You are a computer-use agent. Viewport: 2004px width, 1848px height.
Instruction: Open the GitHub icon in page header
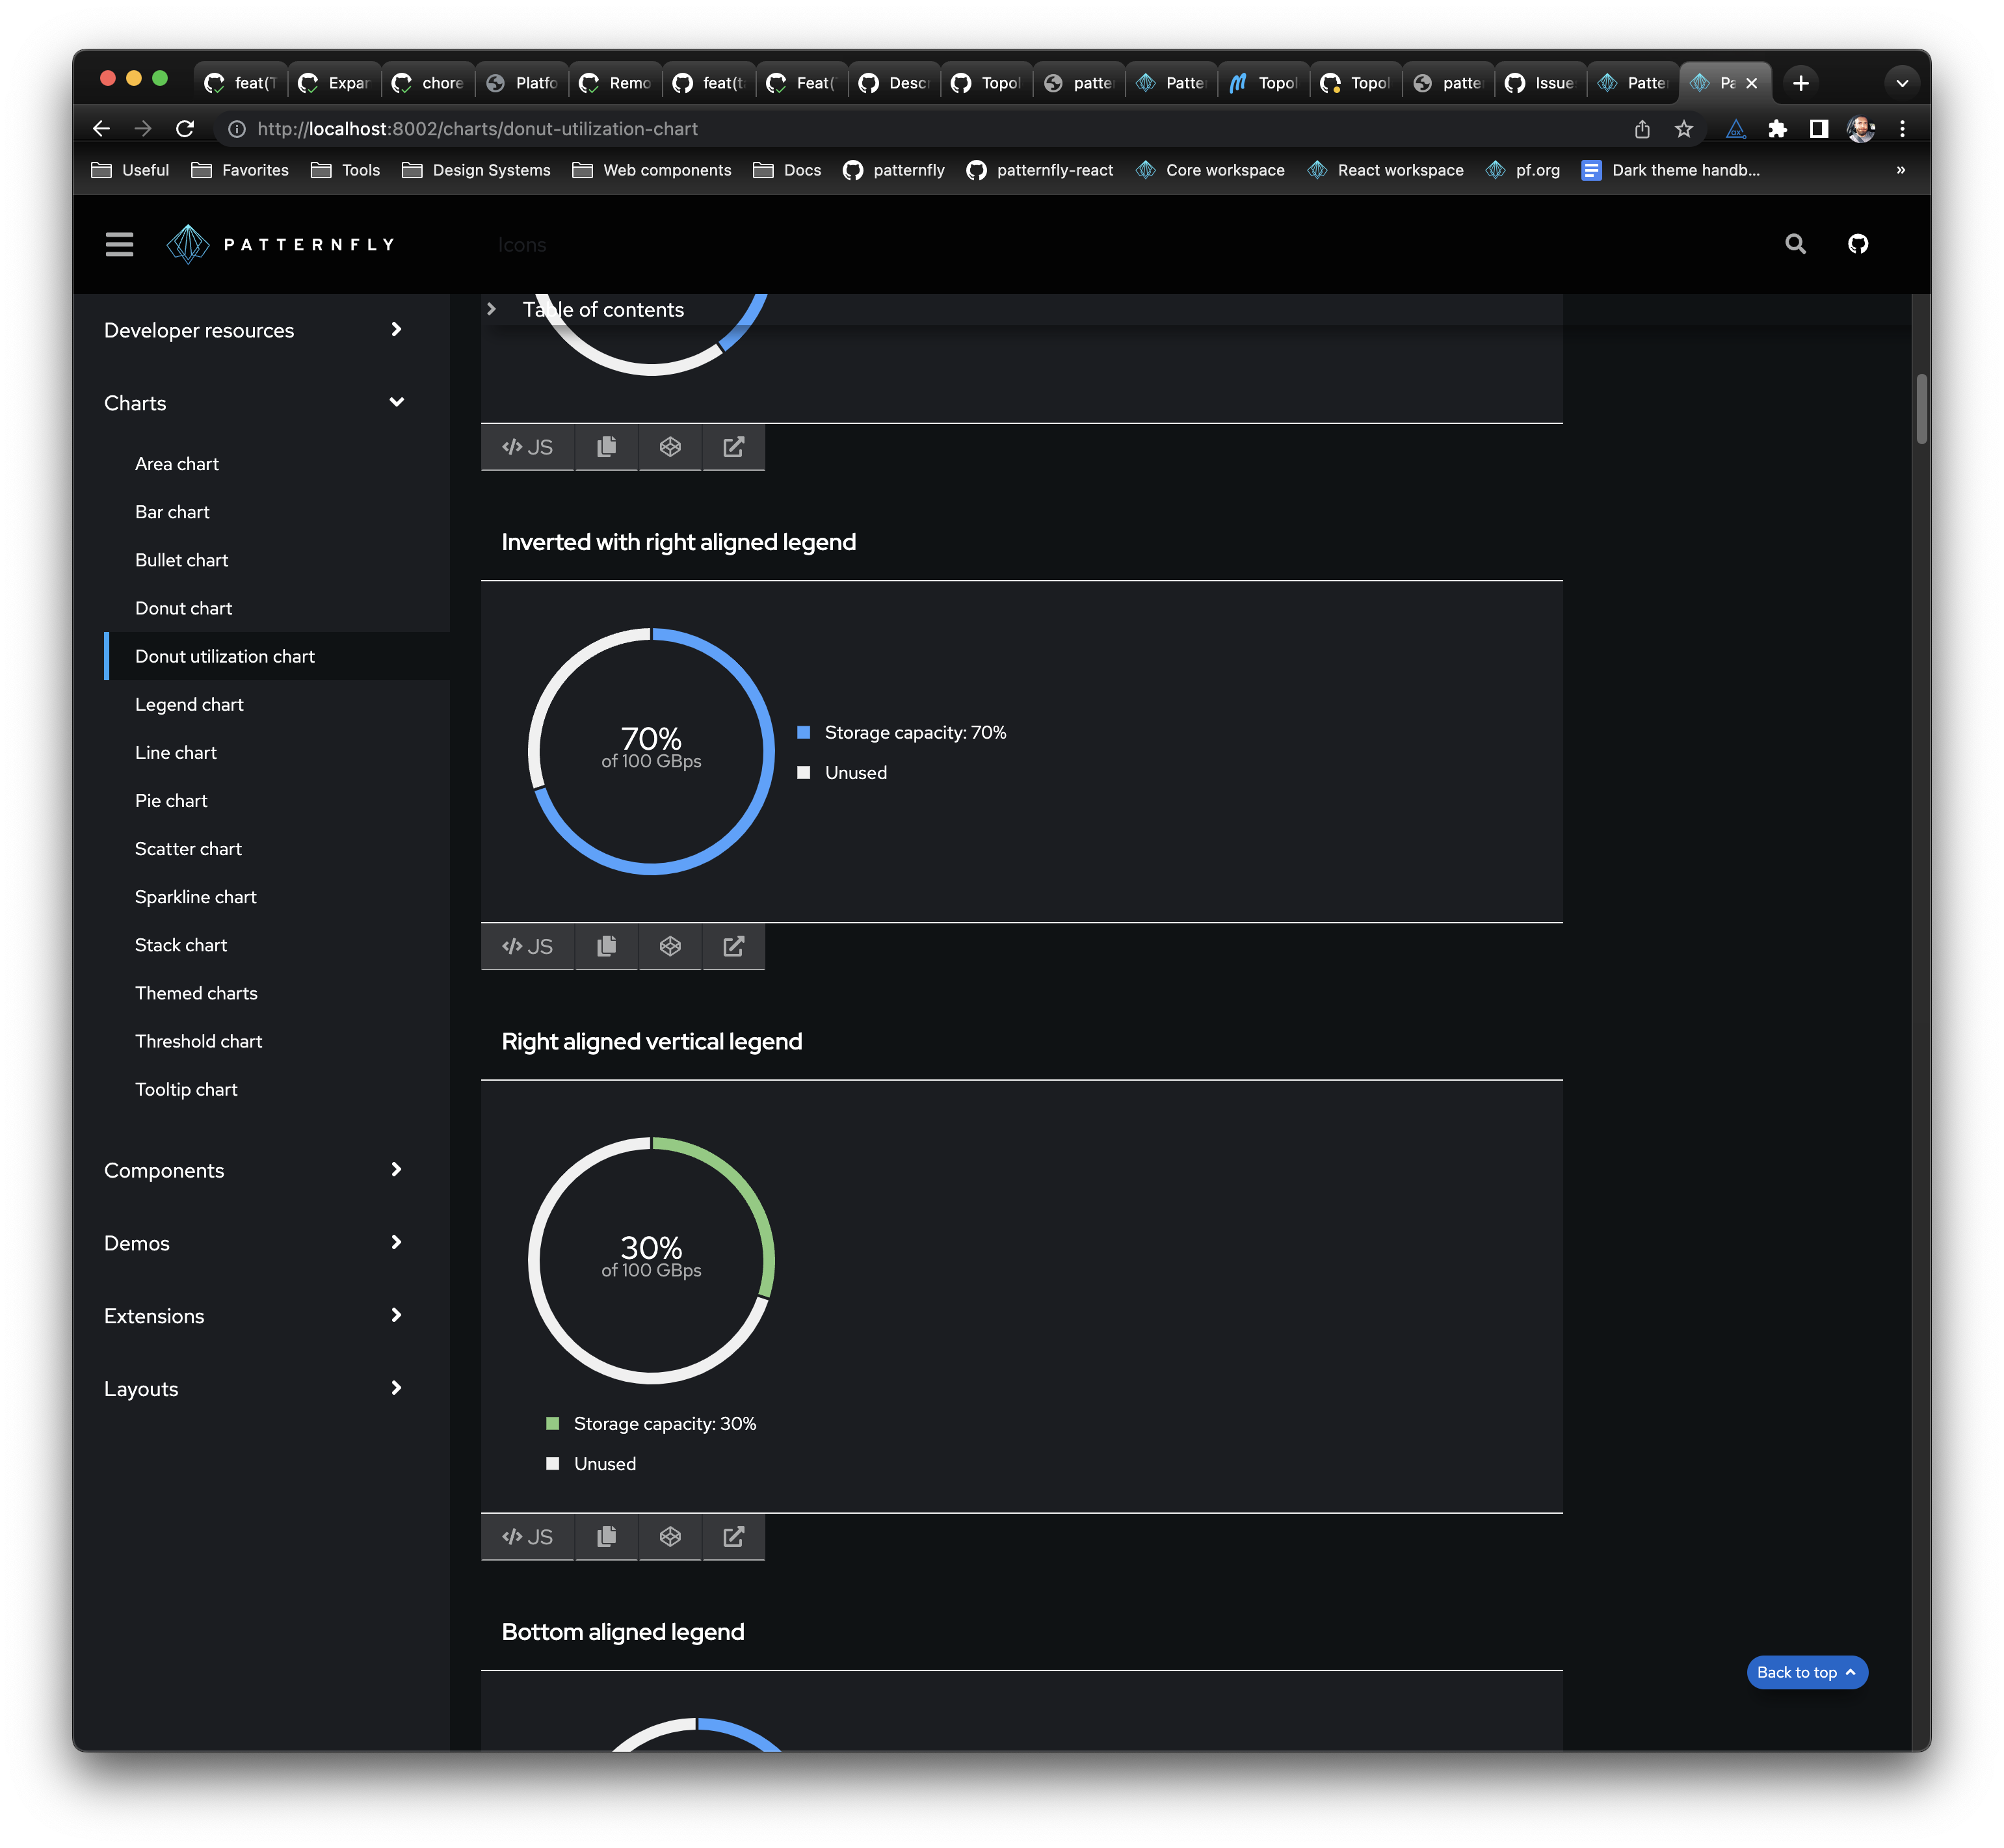[x=1857, y=244]
